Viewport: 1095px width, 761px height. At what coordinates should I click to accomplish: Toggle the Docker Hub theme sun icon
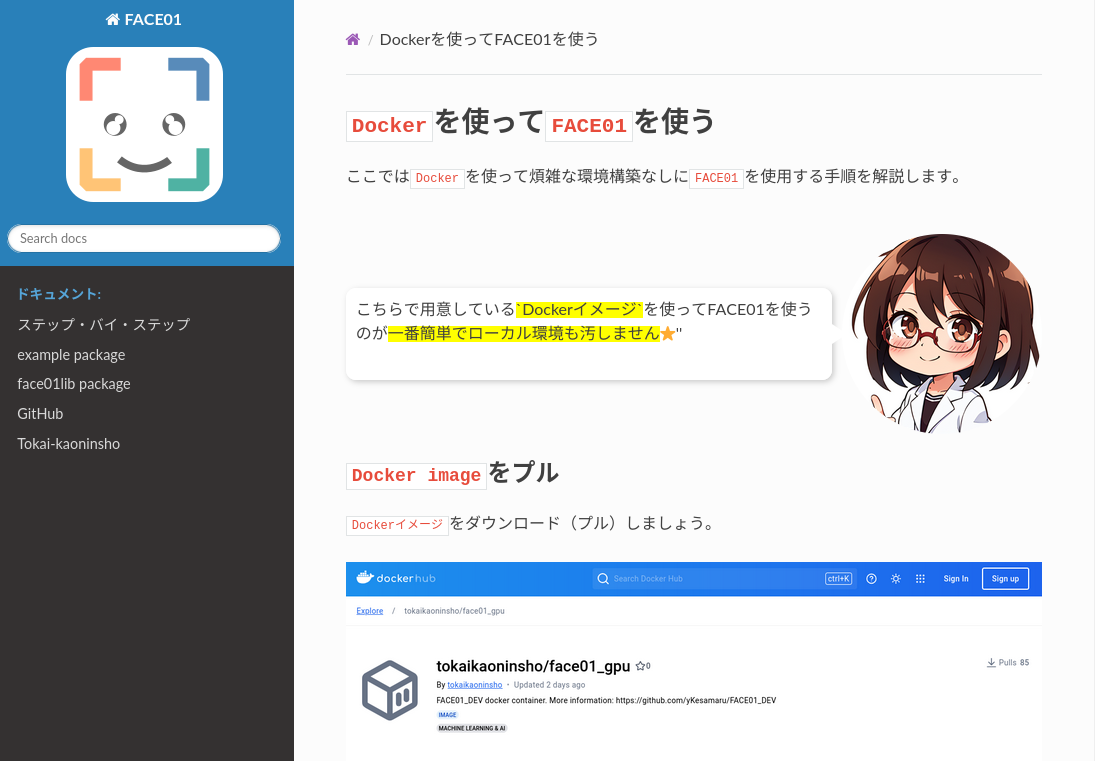pos(896,579)
